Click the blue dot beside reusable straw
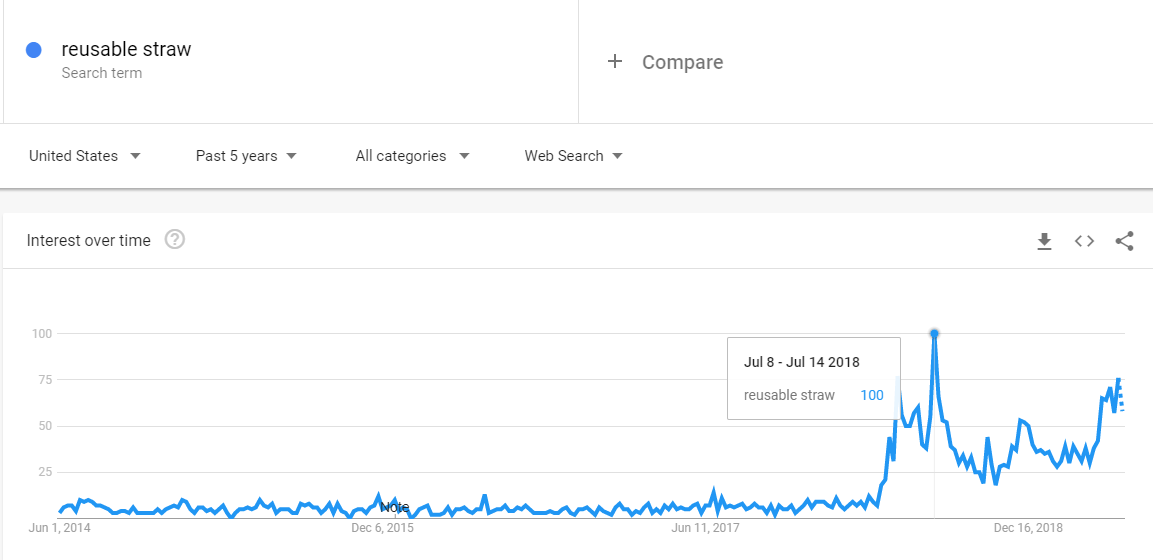Image resolution: width=1153 pixels, height=560 pixels. (x=34, y=50)
